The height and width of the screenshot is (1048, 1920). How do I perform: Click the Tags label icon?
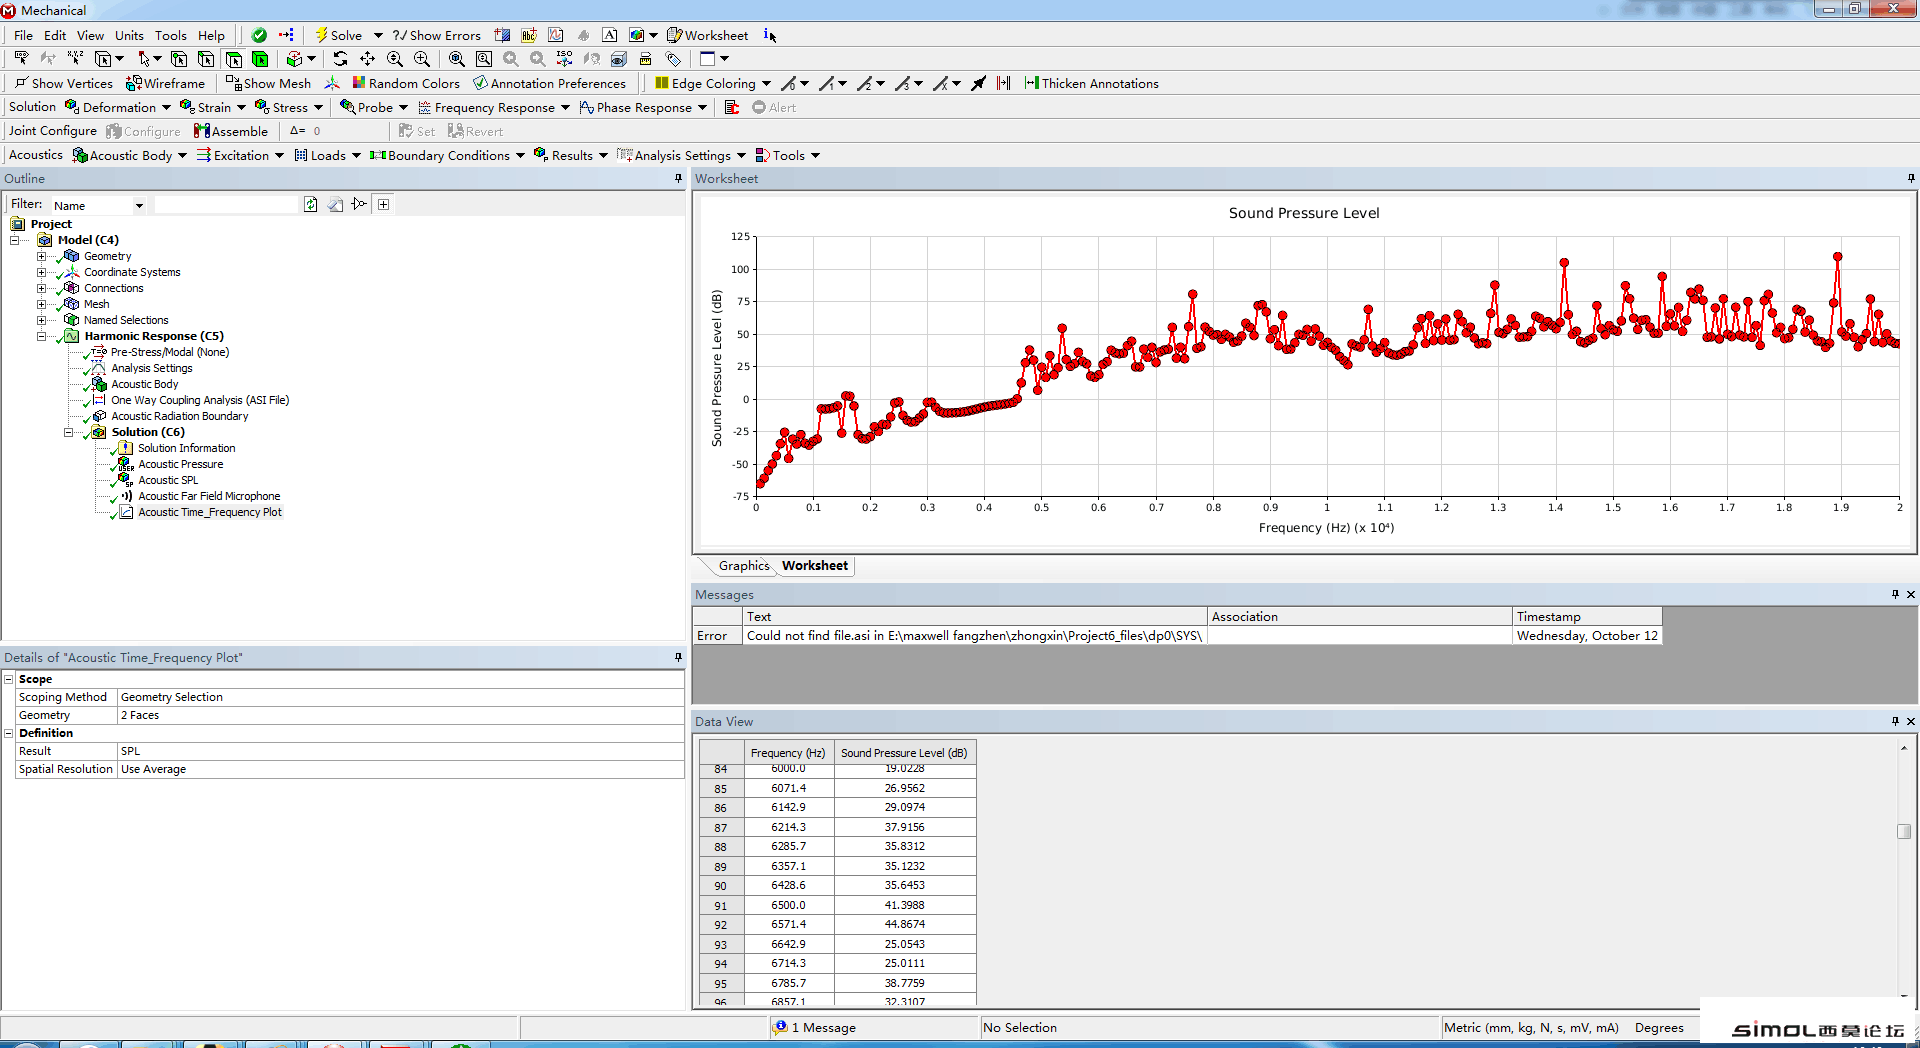673,59
